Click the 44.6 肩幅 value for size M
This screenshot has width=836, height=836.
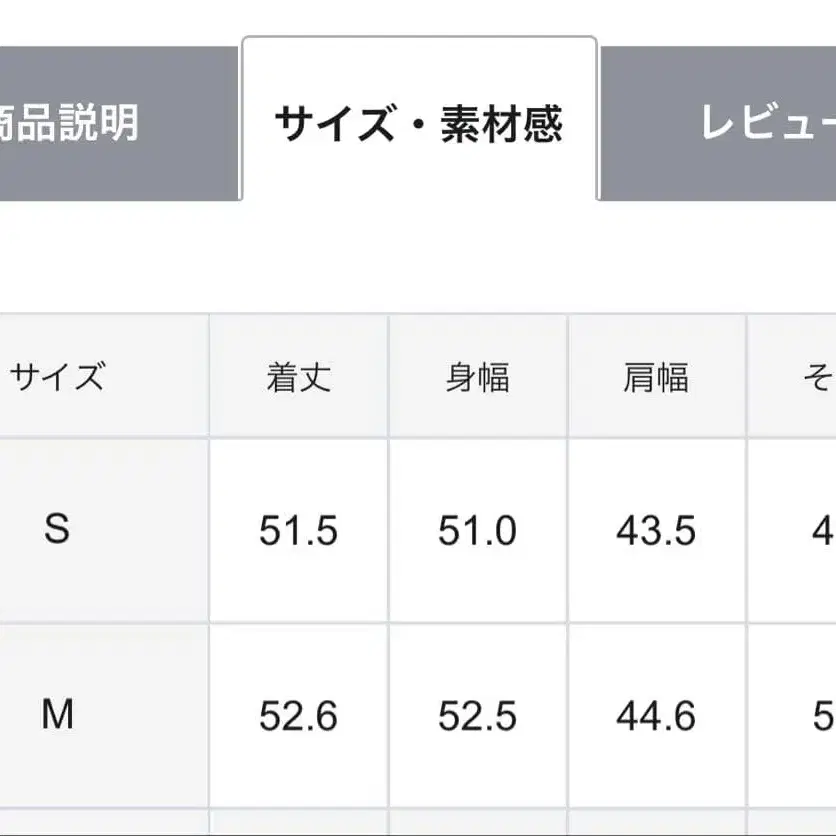tap(657, 714)
